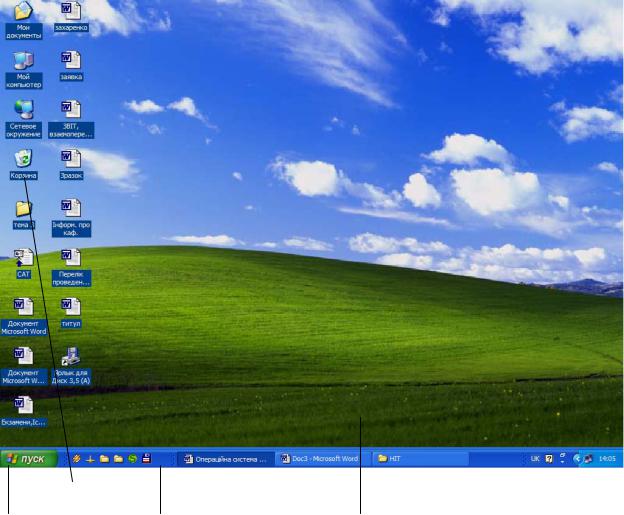Viewport: 624px width, 515px height.
Task: Select the титул Word document
Action: point(71,313)
